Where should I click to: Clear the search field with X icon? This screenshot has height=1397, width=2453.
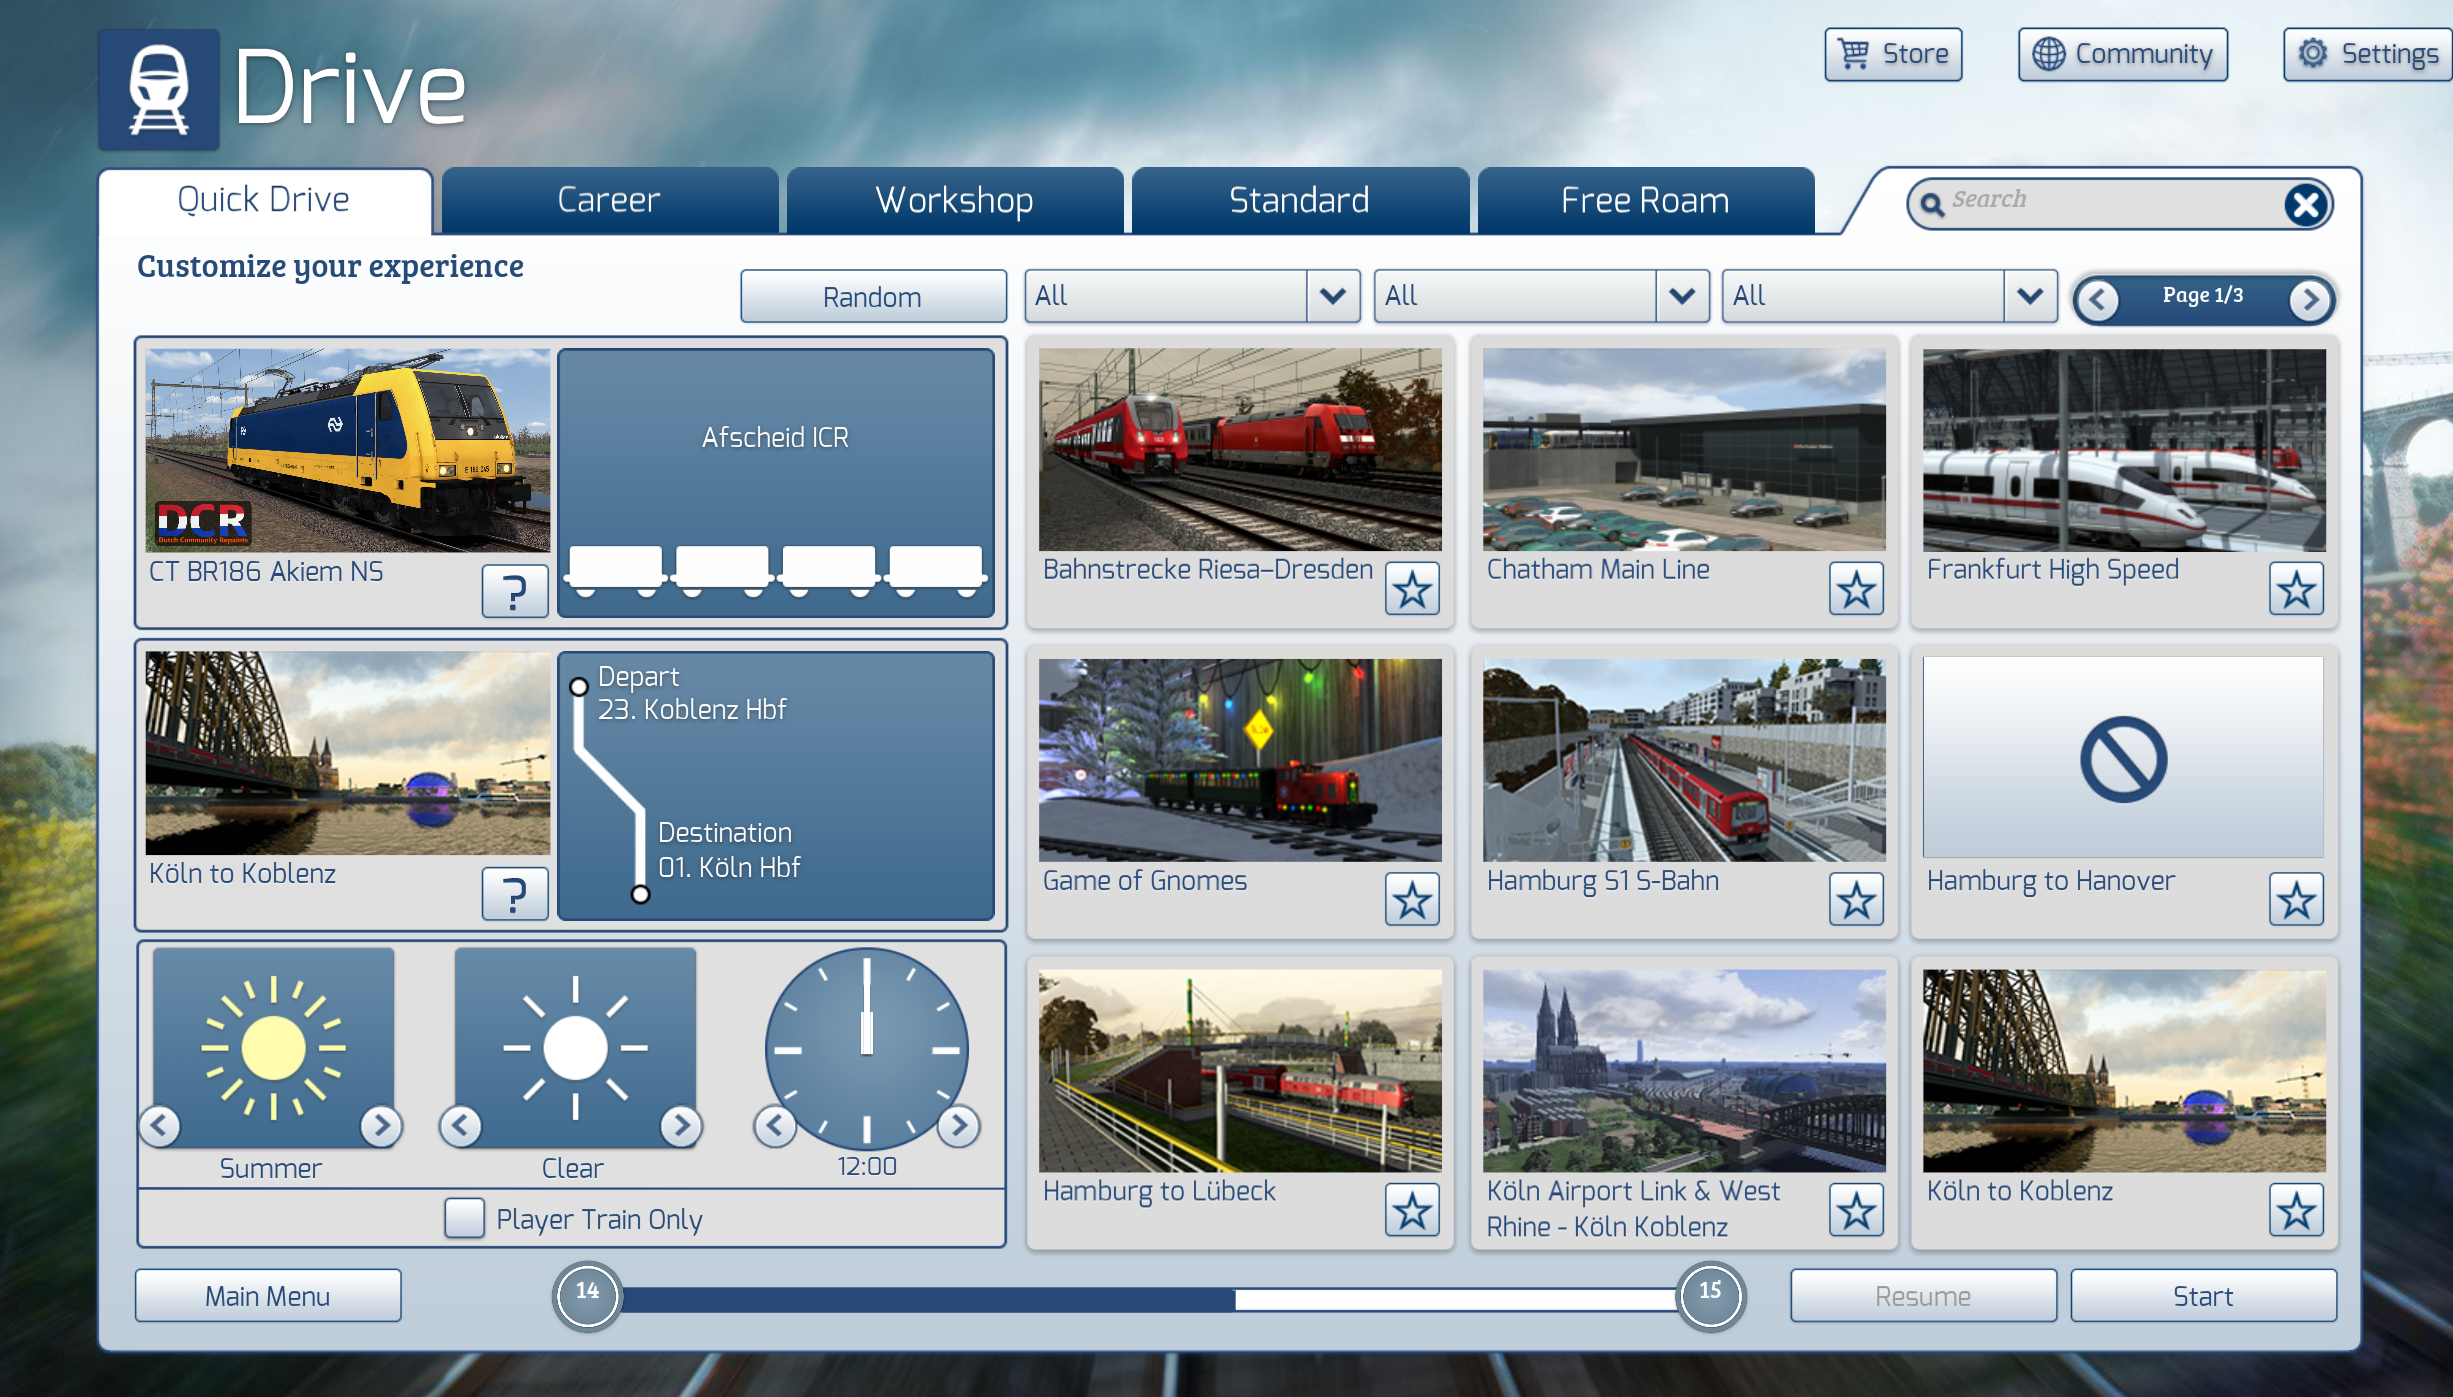[x=2306, y=205]
